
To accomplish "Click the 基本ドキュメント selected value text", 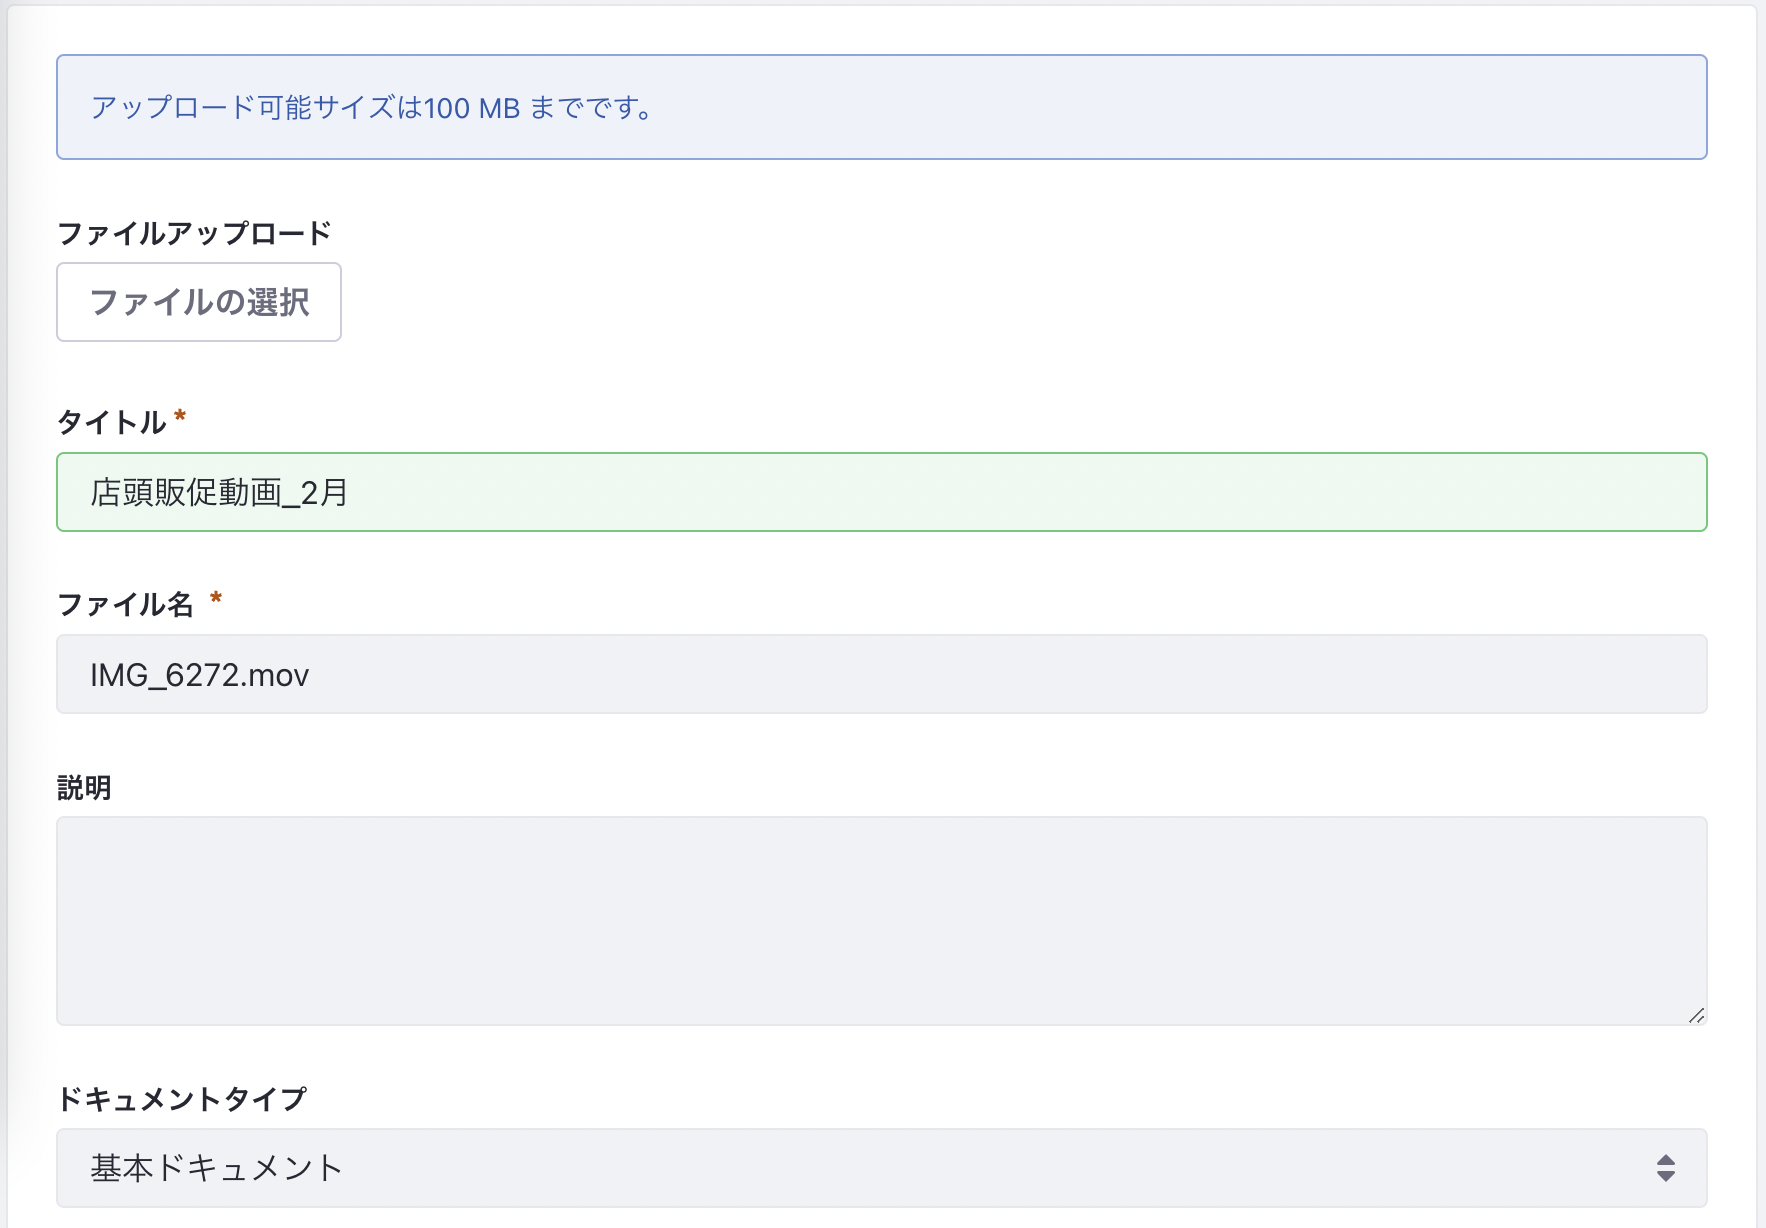I will (x=216, y=1168).
